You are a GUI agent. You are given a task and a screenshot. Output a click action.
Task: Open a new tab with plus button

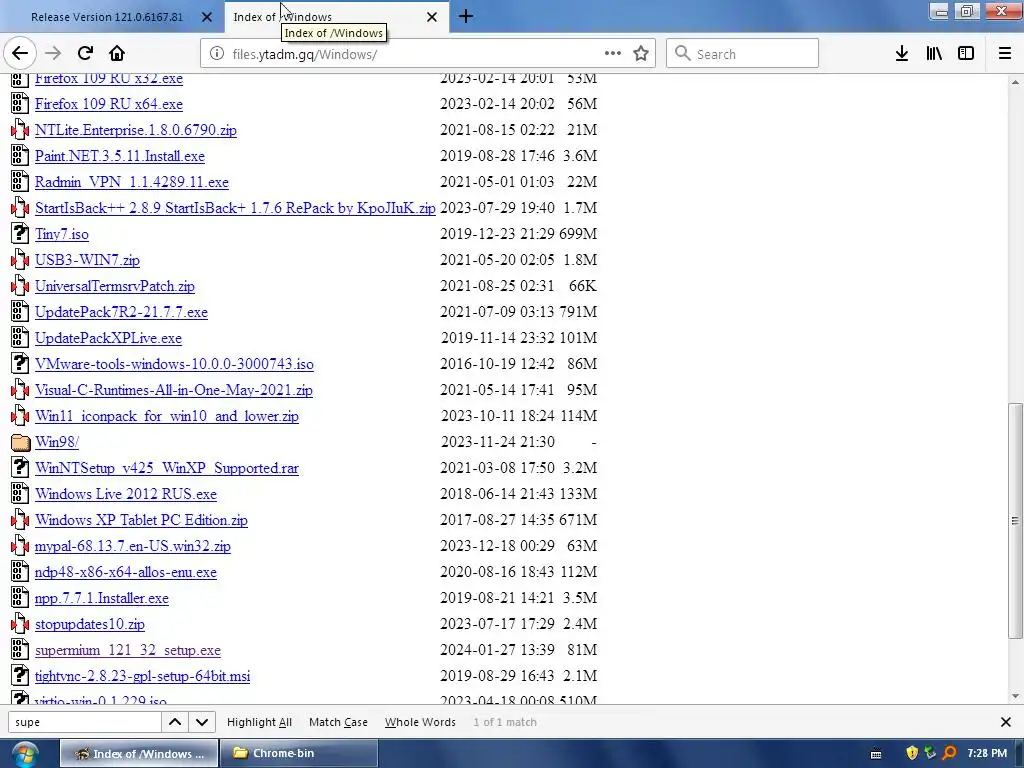pyautogui.click(x=466, y=16)
